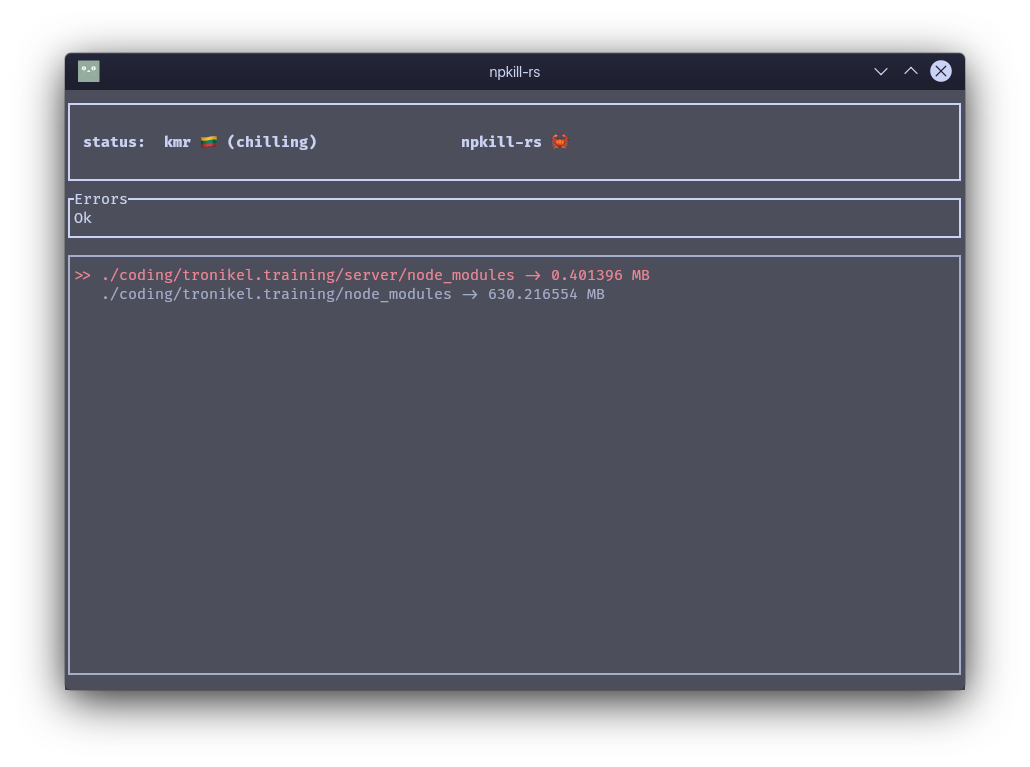Click the status: label in the header panel
The image size is (1030, 767).
click(113, 141)
